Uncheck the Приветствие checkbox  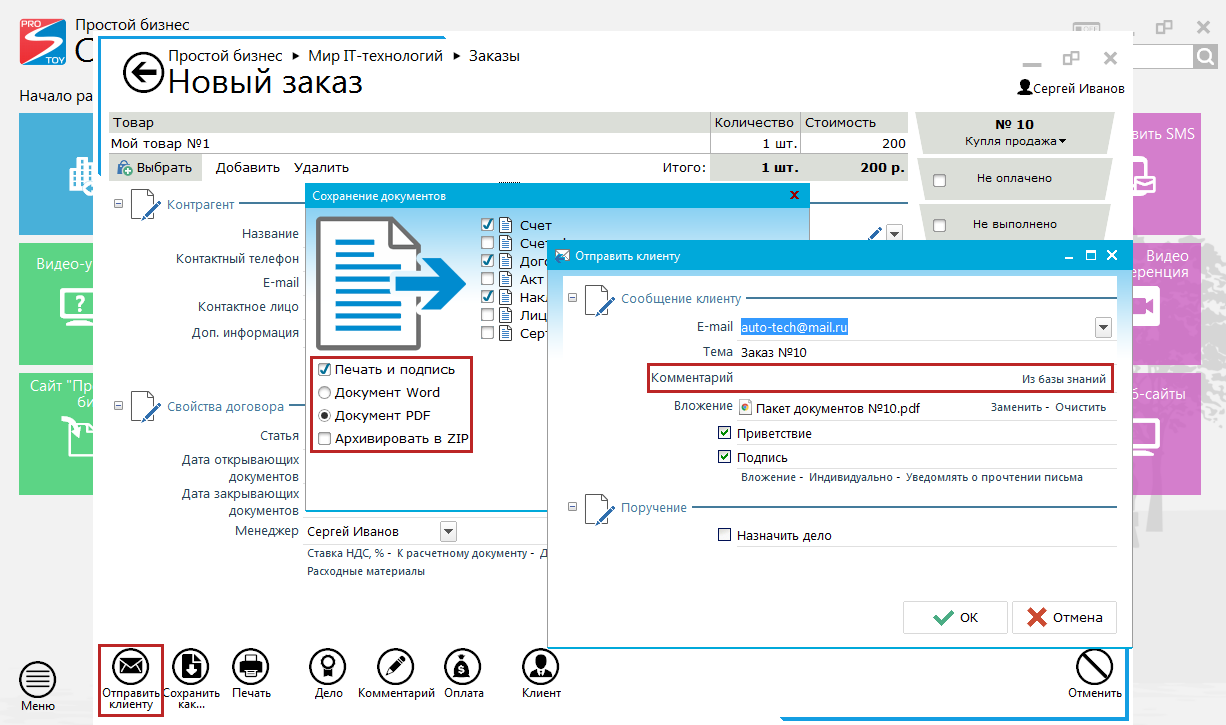(x=725, y=433)
